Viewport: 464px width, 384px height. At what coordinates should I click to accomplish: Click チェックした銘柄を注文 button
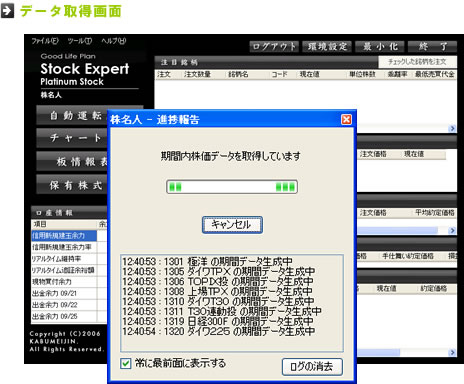[x=417, y=62]
